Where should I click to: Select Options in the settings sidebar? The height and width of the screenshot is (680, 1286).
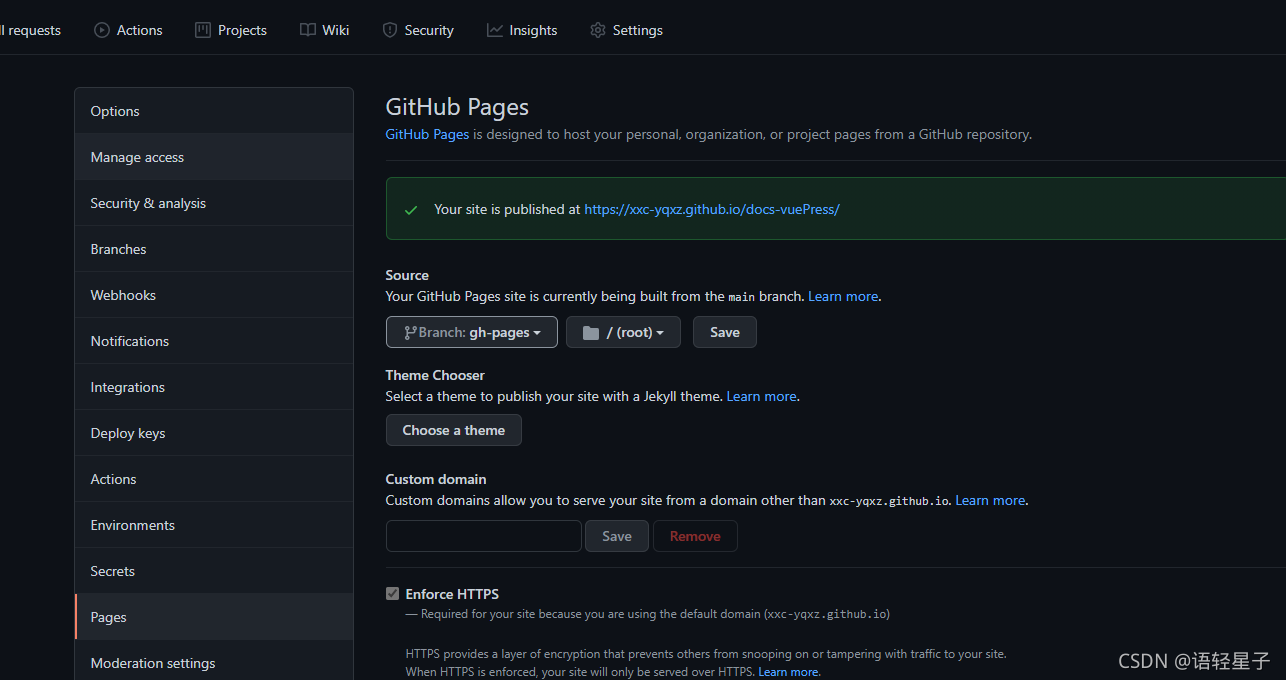[214, 111]
